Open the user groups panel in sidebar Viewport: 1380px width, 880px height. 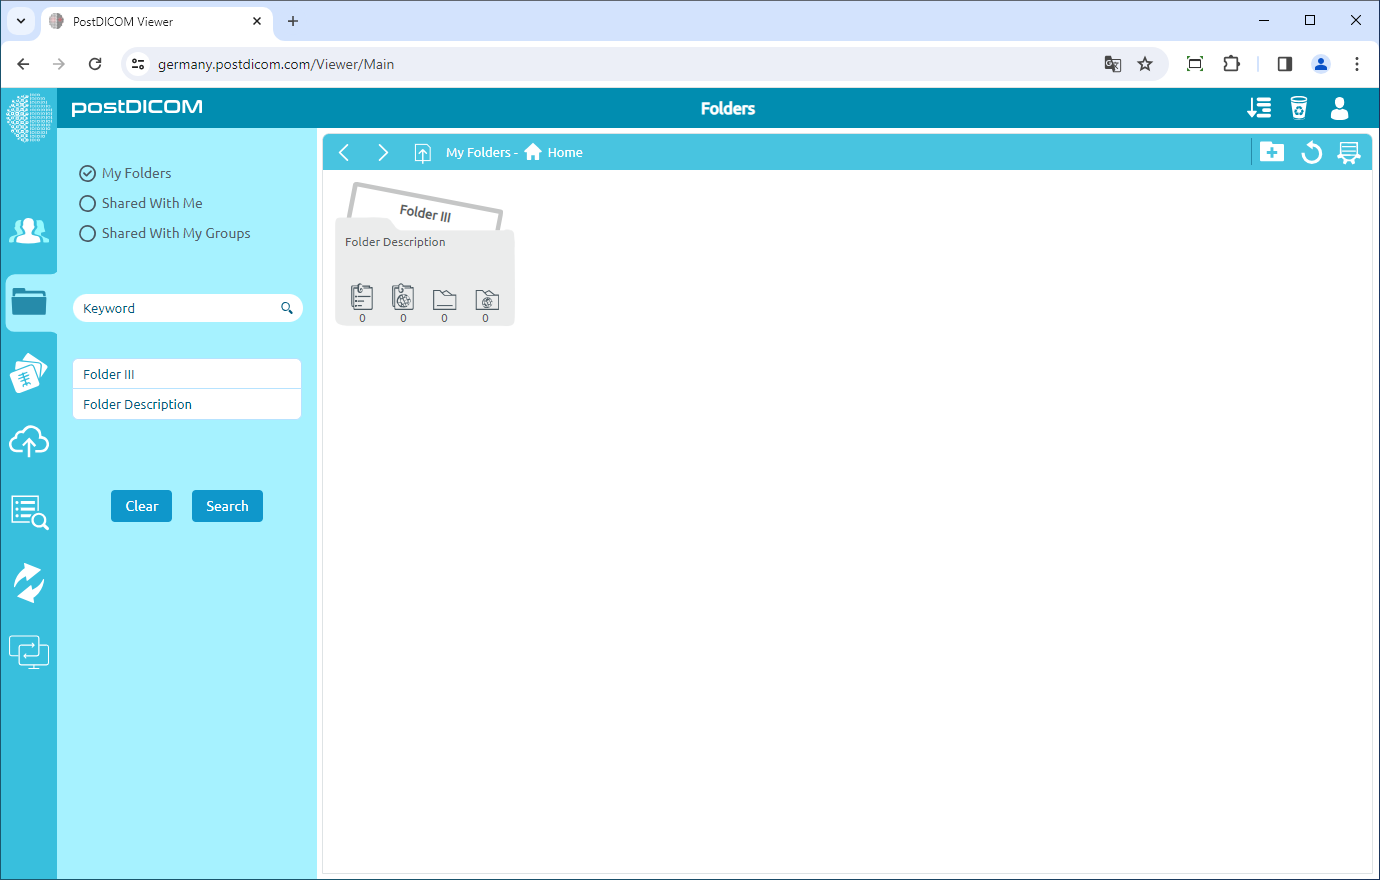tap(29, 231)
